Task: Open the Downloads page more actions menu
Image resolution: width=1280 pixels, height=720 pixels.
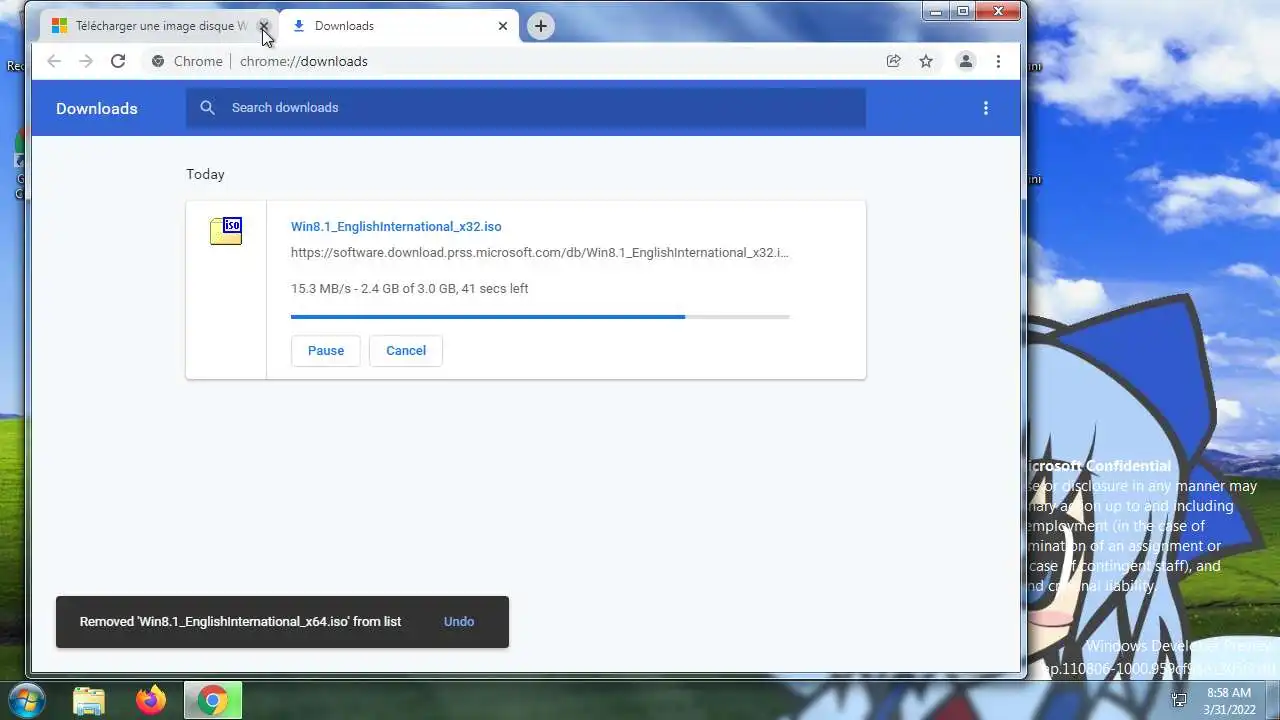Action: pos(986,108)
